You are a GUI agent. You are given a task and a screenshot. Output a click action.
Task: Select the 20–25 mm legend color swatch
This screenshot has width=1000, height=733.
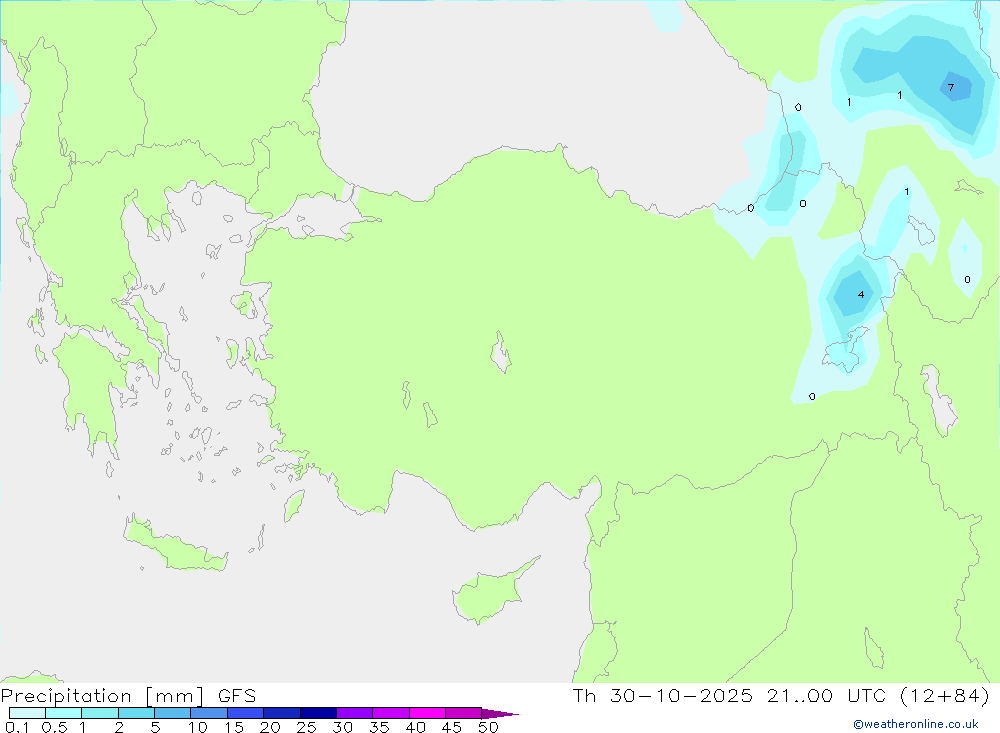pyautogui.click(x=282, y=713)
